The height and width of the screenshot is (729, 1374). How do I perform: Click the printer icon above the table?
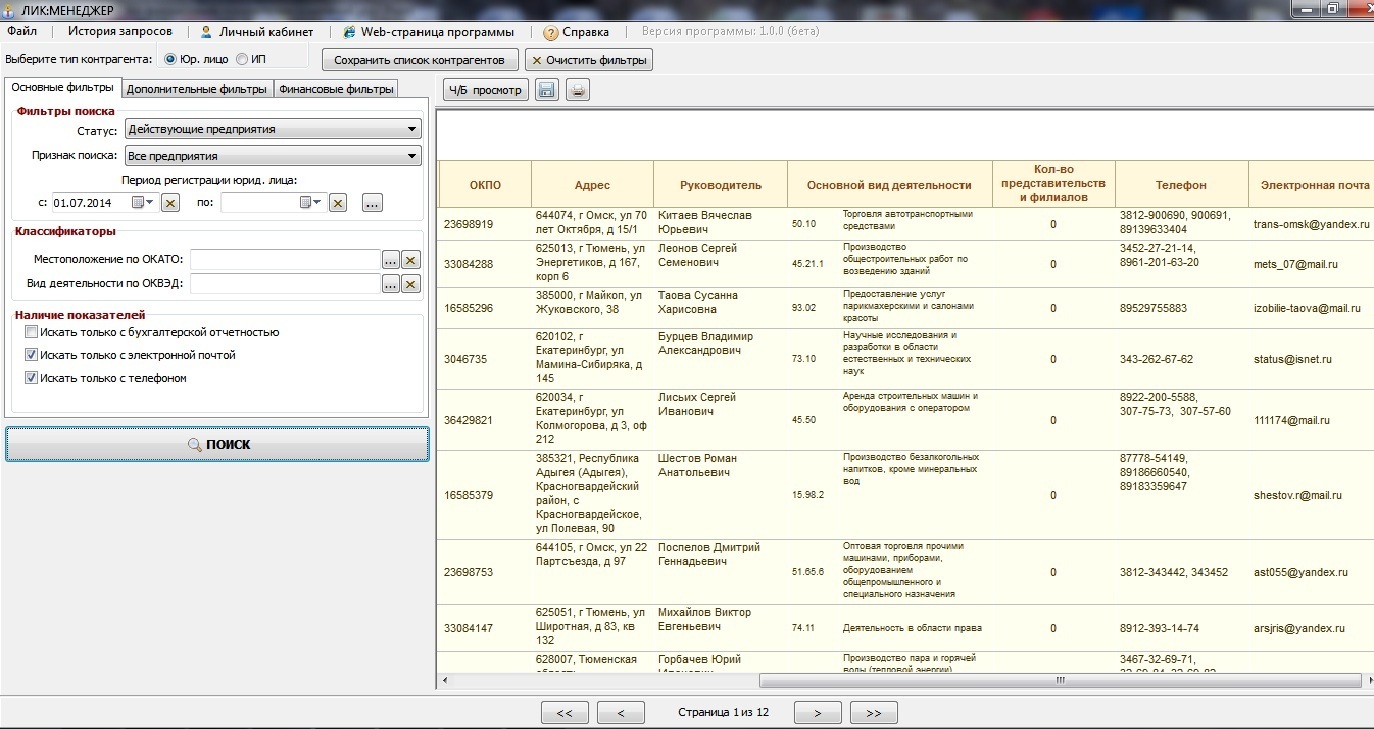point(578,91)
